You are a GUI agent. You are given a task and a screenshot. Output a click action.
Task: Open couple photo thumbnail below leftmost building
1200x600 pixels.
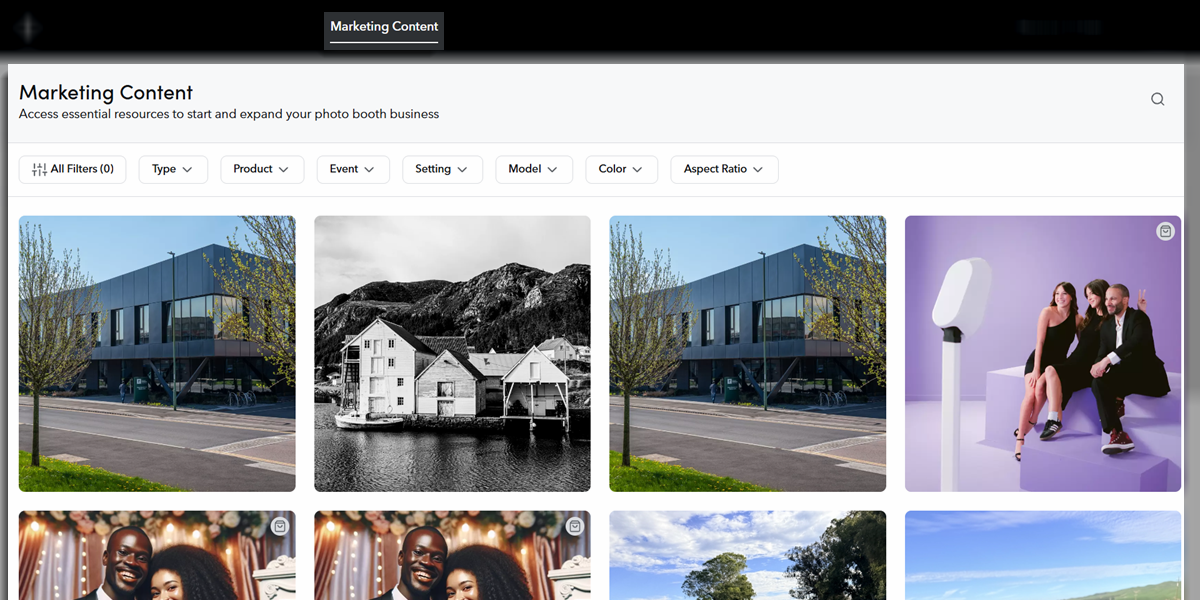[157, 556]
